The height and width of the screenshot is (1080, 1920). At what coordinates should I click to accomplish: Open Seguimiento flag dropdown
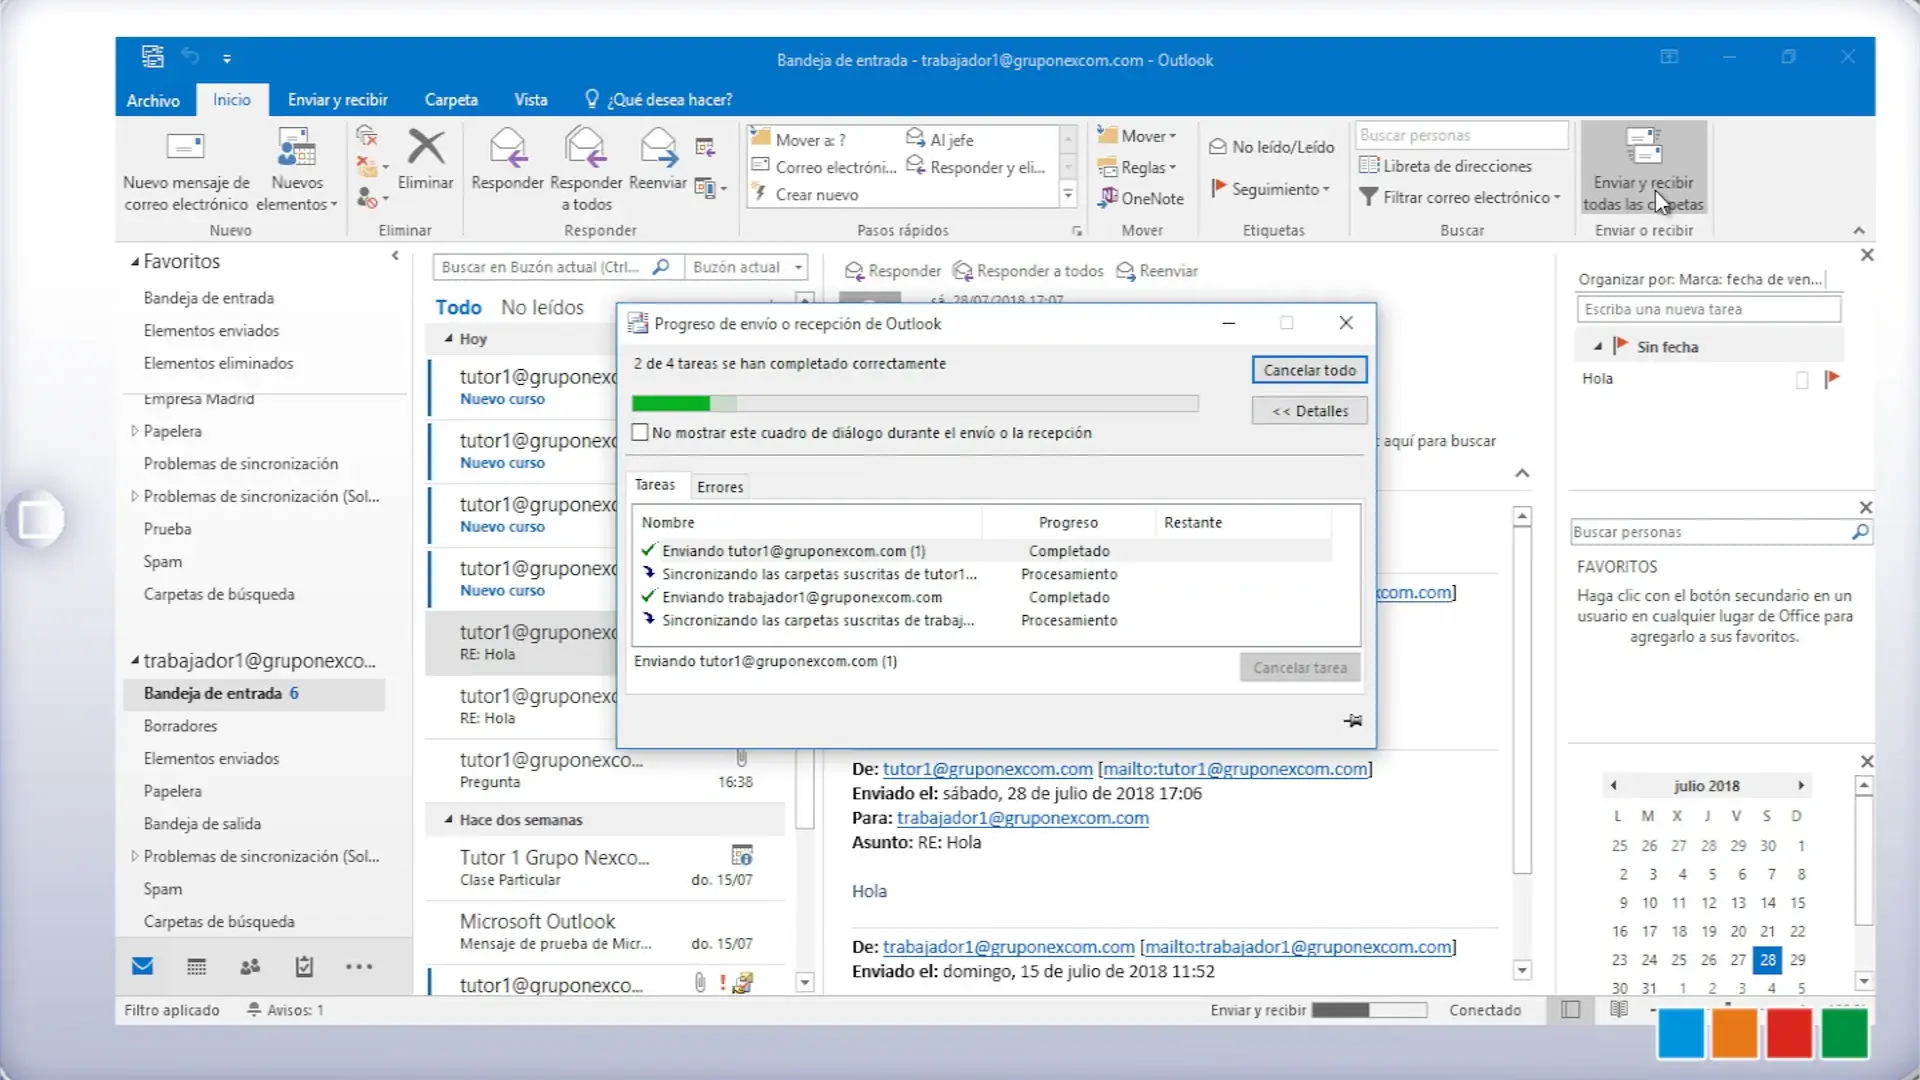tap(1271, 189)
